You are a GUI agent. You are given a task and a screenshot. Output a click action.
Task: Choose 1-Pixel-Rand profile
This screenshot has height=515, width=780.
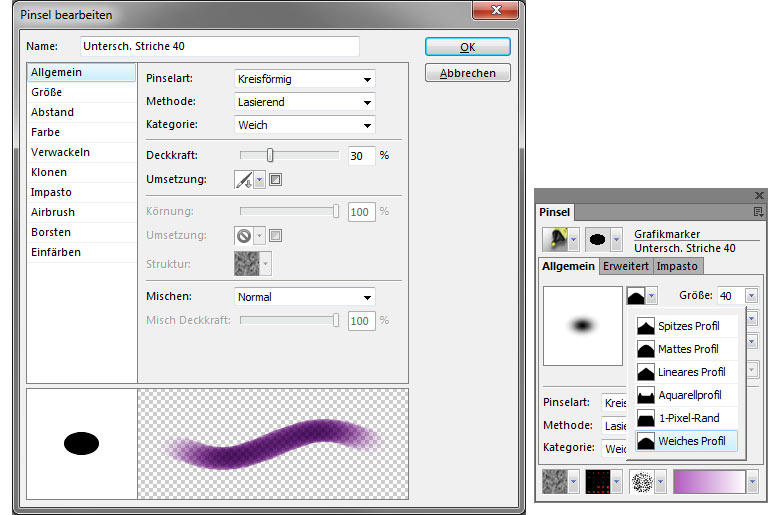pyautogui.click(x=686, y=418)
